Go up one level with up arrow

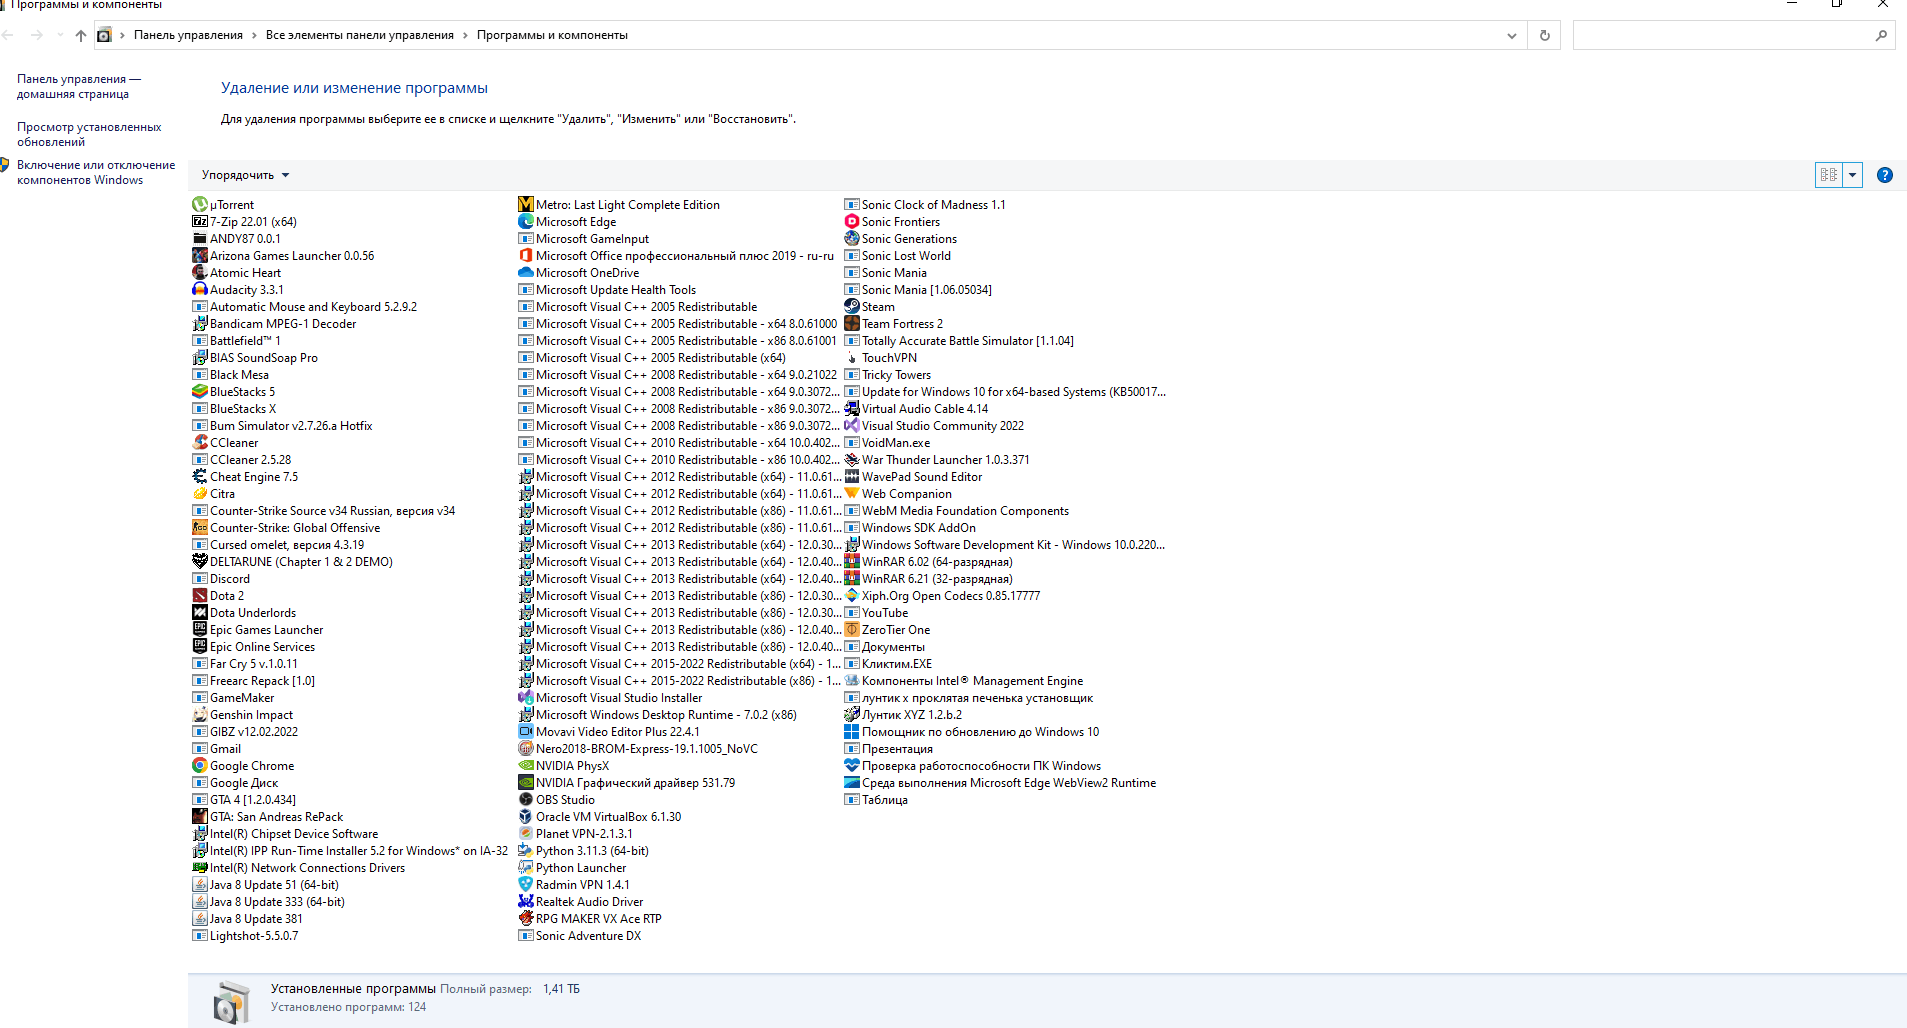coord(81,35)
